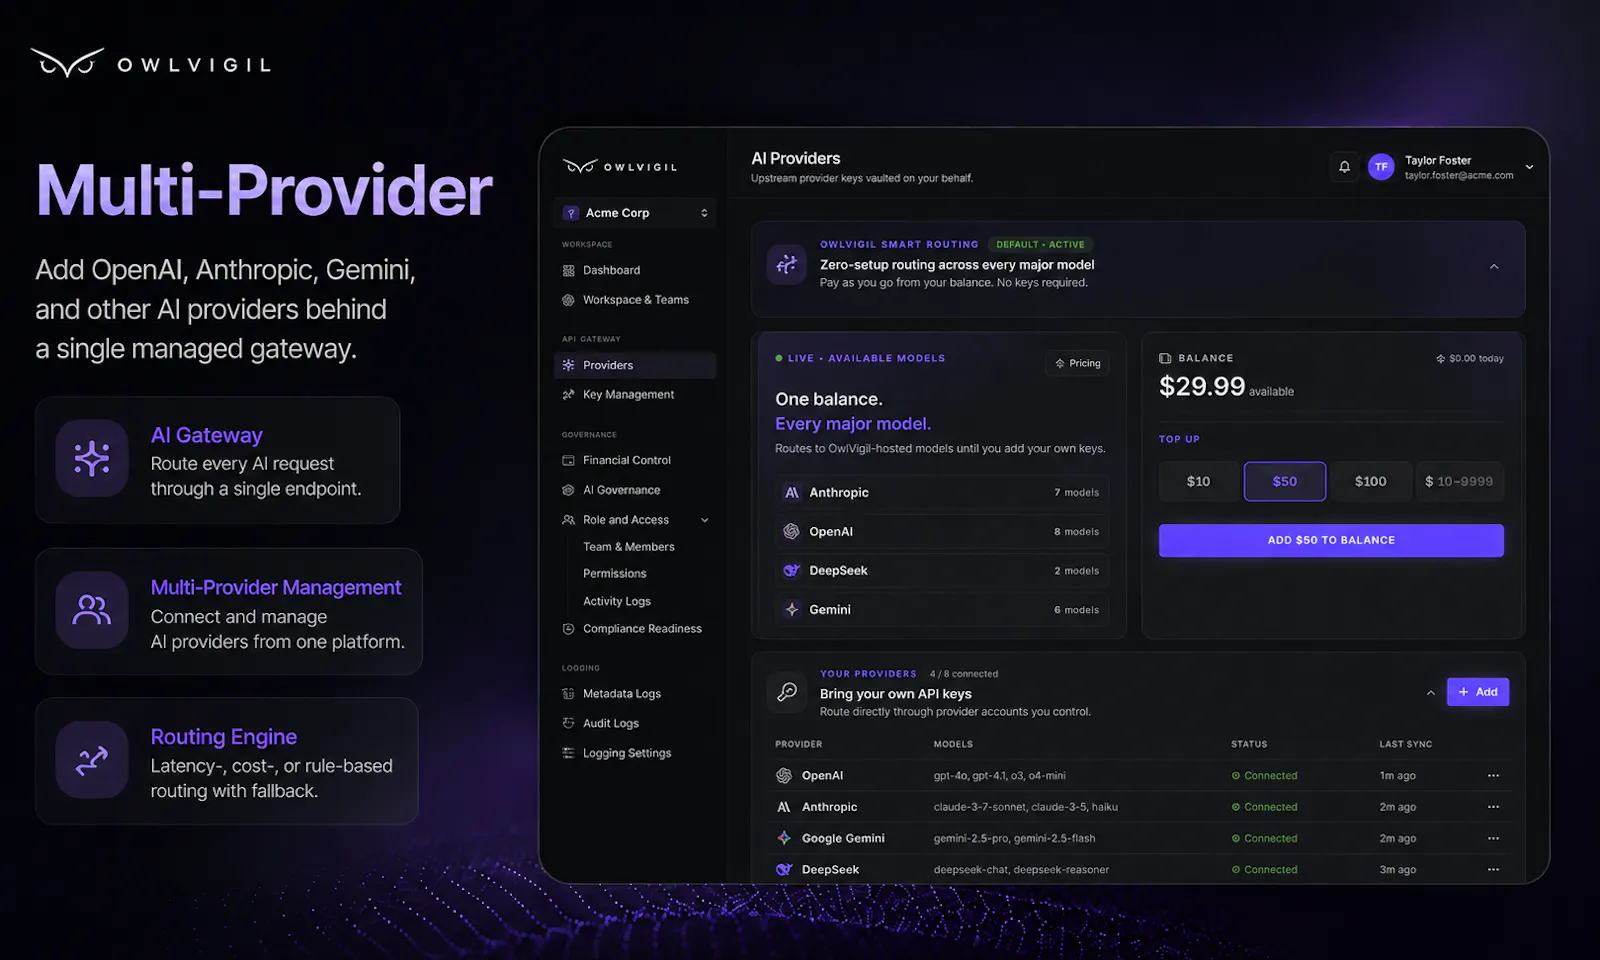Click the Pricing button
The width and height of the screenshot is (1600, 960).
click(x=1077, y=363)
